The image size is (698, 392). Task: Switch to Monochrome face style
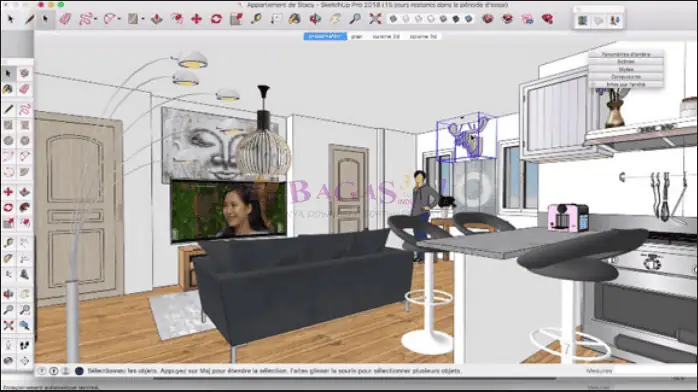coord(469,19)
